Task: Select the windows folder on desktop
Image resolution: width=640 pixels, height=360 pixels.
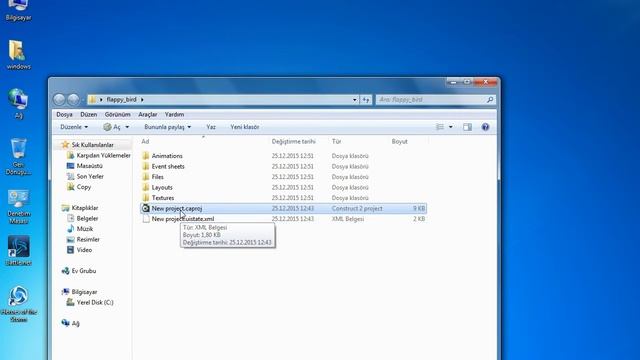Action: (x=18, y=55)
